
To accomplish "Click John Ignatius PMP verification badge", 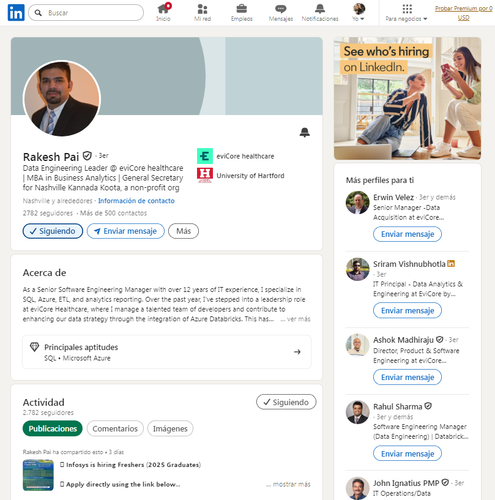I will pos(445,482).
